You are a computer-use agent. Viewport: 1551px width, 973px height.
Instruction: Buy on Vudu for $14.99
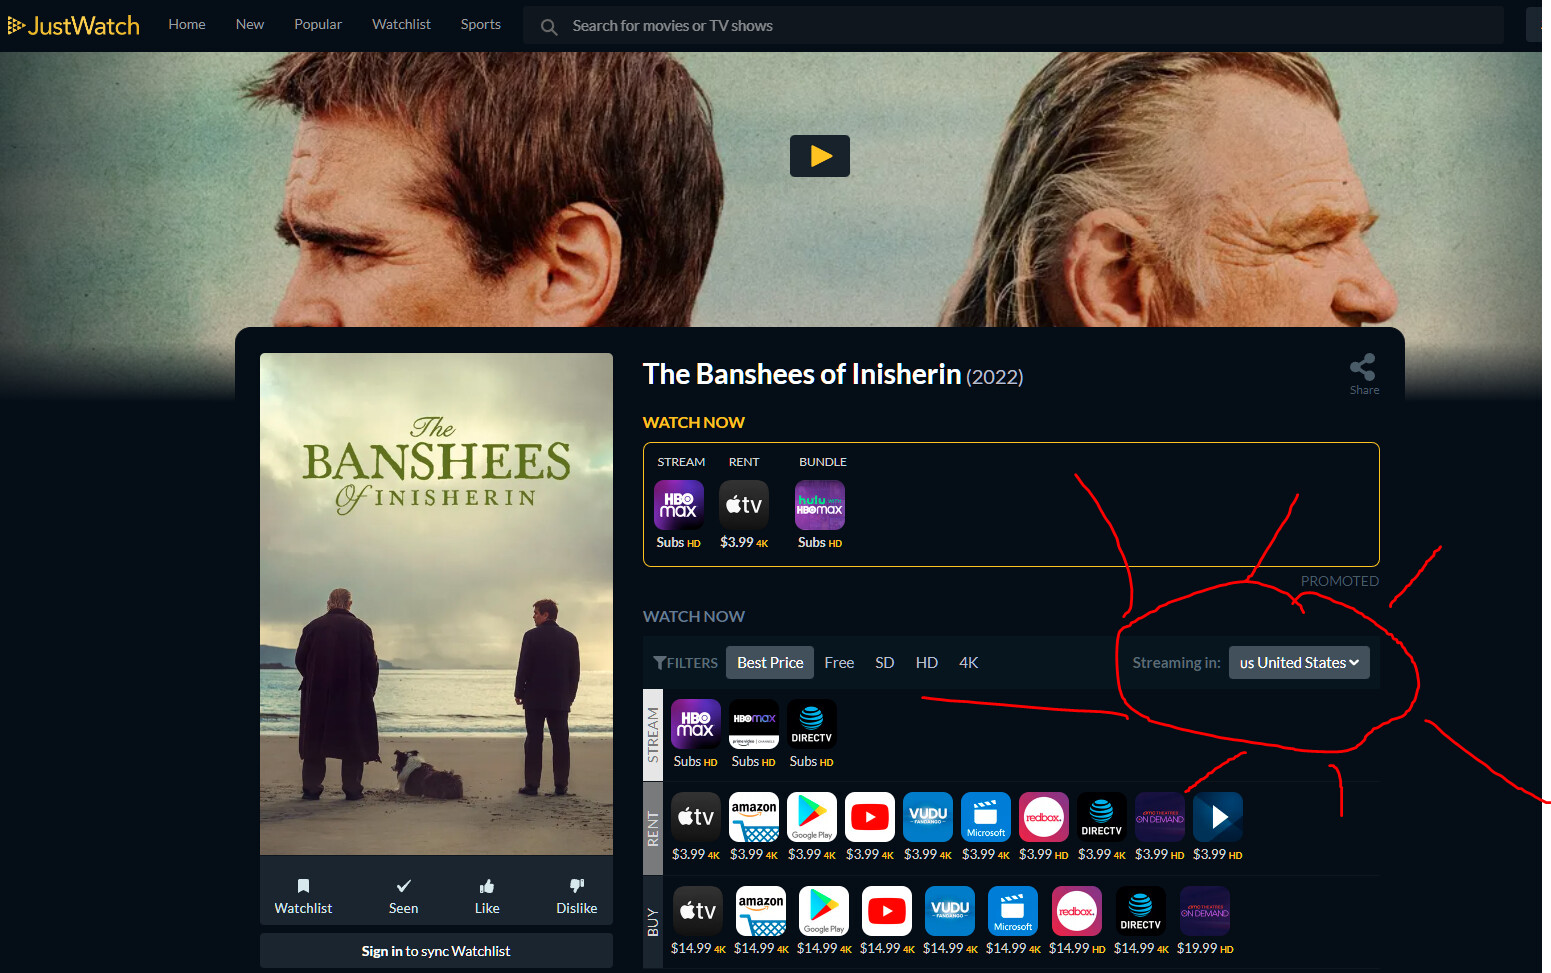point(950,911)
